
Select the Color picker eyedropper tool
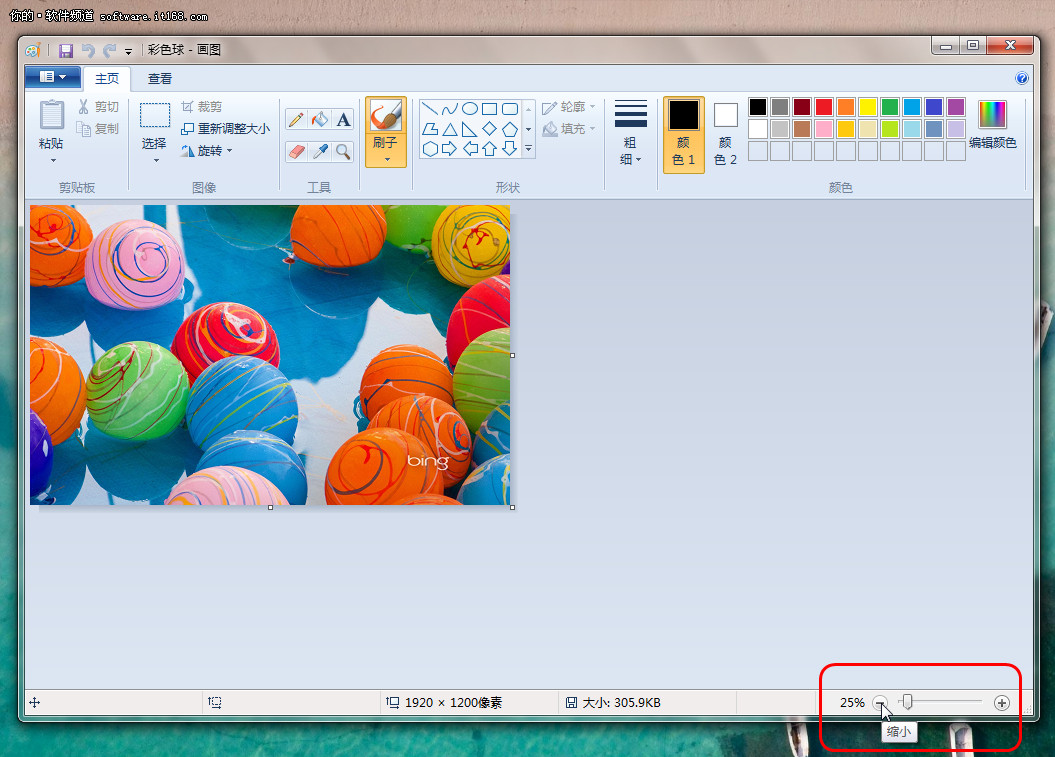(x=320, y=151)
